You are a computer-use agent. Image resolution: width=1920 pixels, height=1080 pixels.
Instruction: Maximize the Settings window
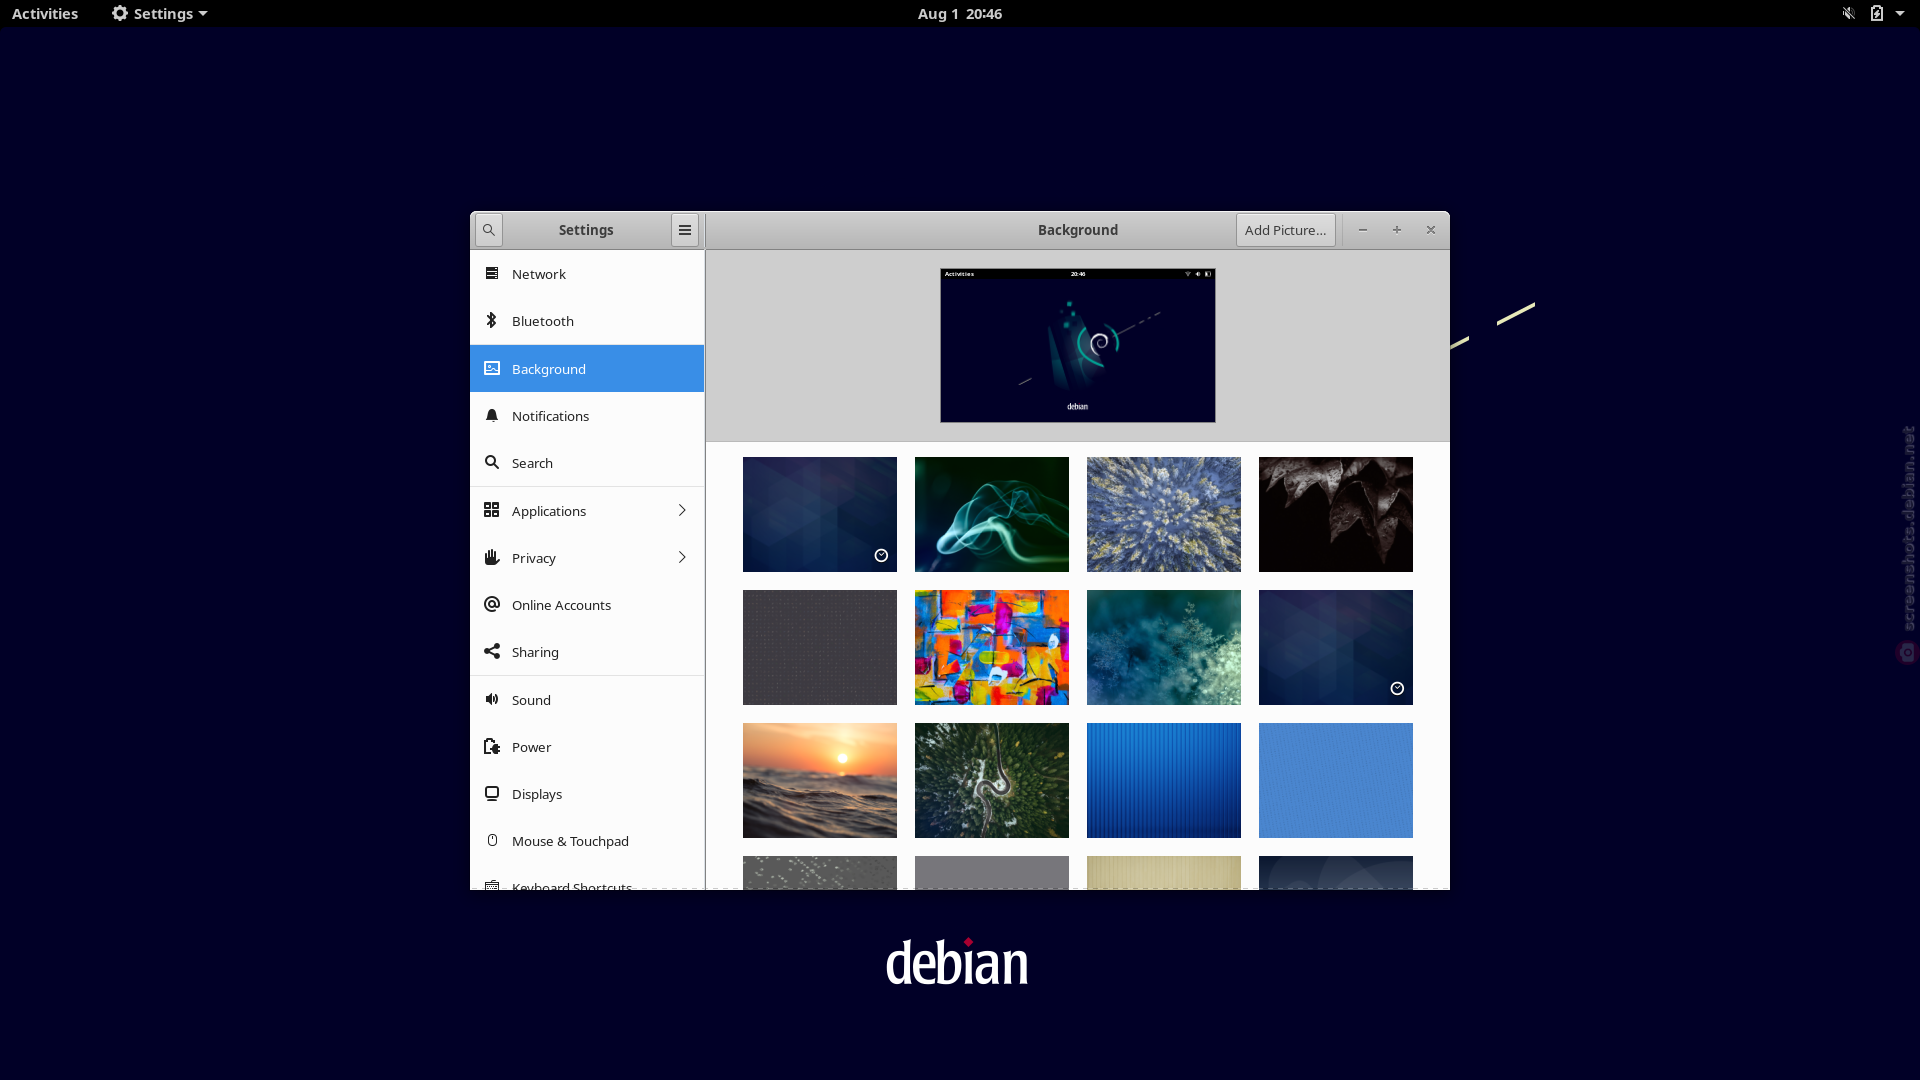pyautogui.click(x=1397, y=230)
